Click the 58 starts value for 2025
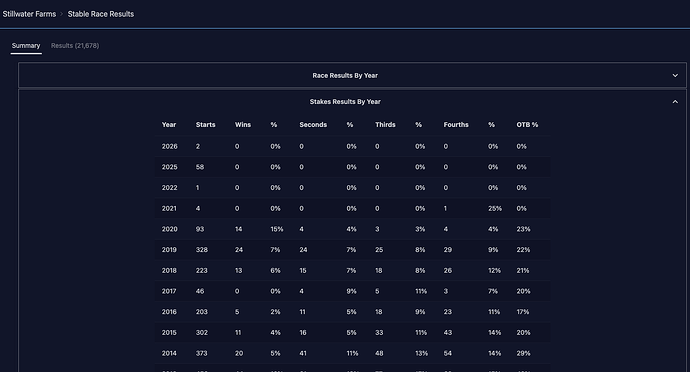Image resolution: width=690 pixels, height=372 pixels. click(x=200, y=167)
